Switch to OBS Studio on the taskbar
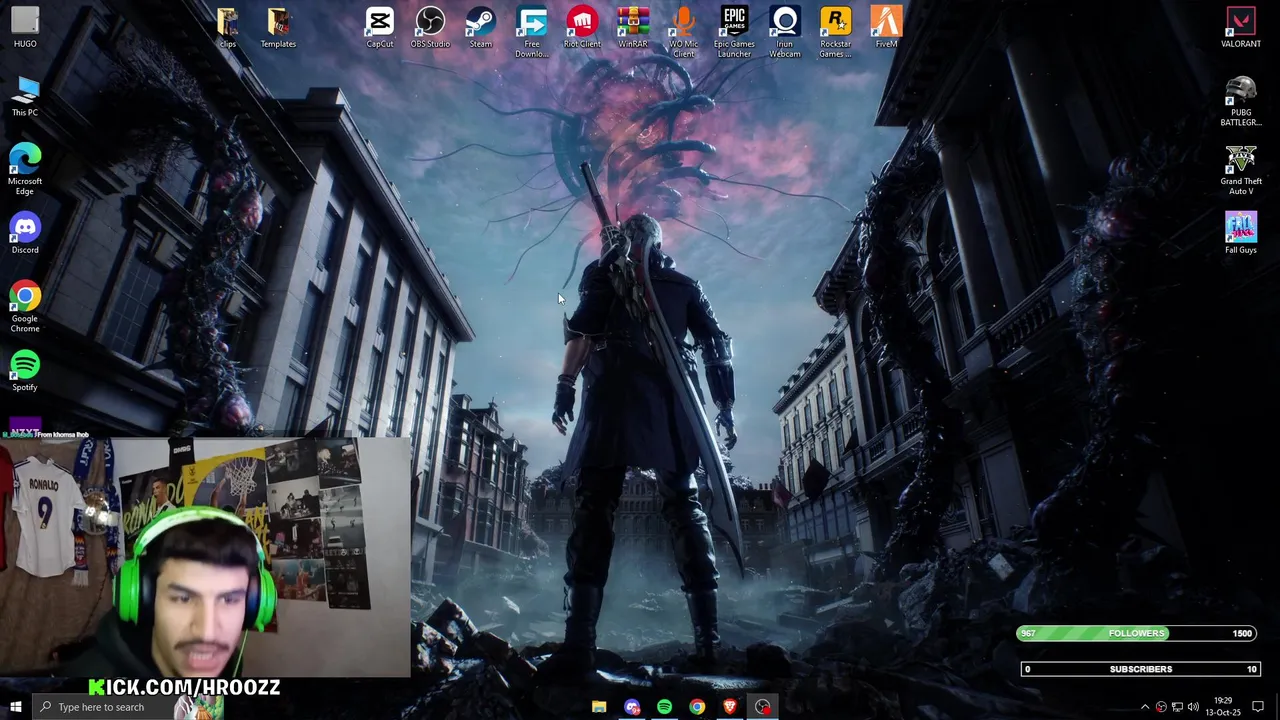Screen dimensions: 1280x720 point(763,707)
